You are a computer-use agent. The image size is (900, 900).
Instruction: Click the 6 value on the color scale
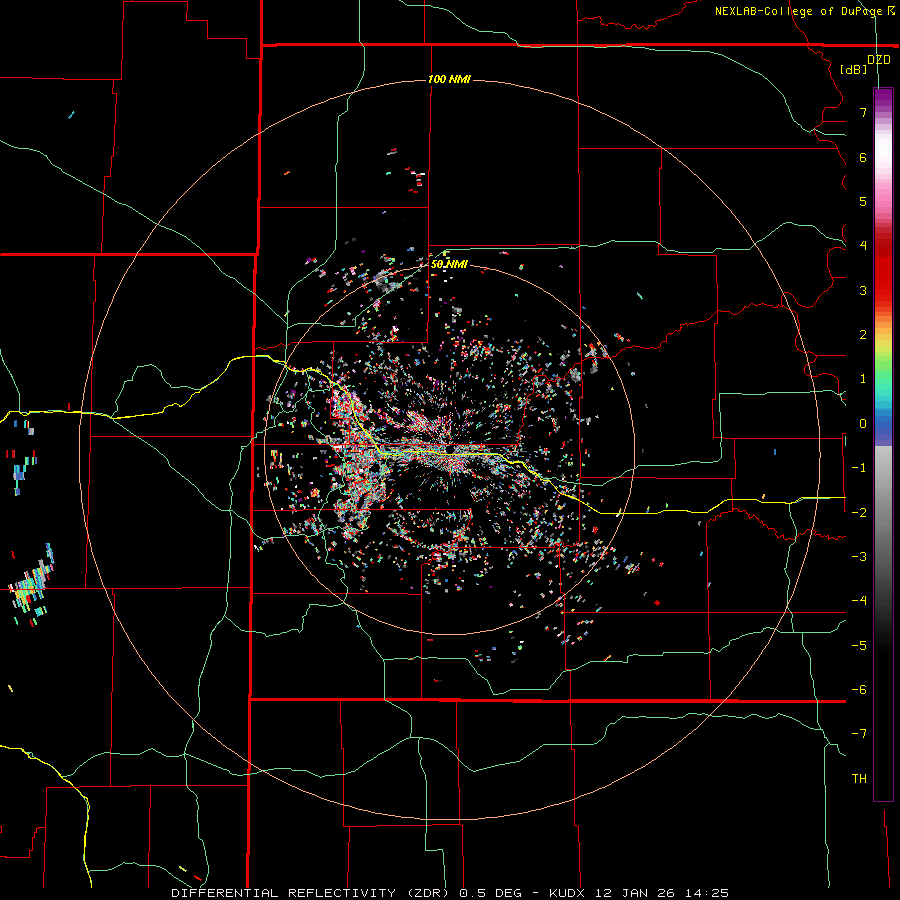click(863, 157)
